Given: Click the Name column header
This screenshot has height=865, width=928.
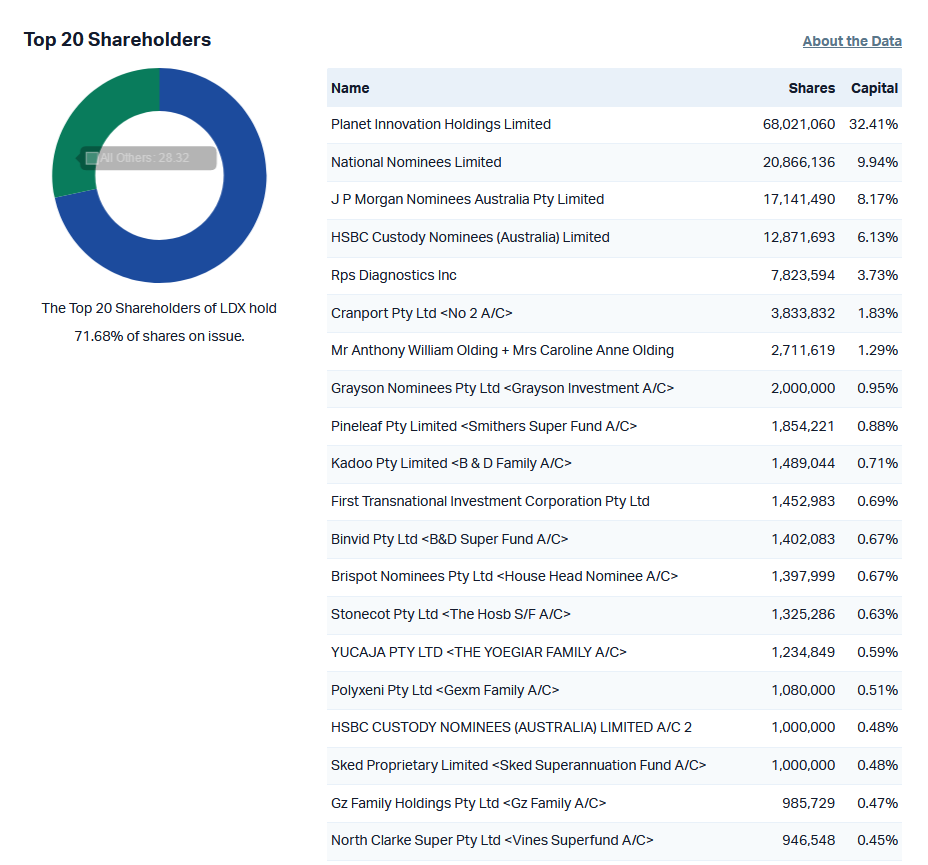Looking at the screenshot, I should [350, 88].
